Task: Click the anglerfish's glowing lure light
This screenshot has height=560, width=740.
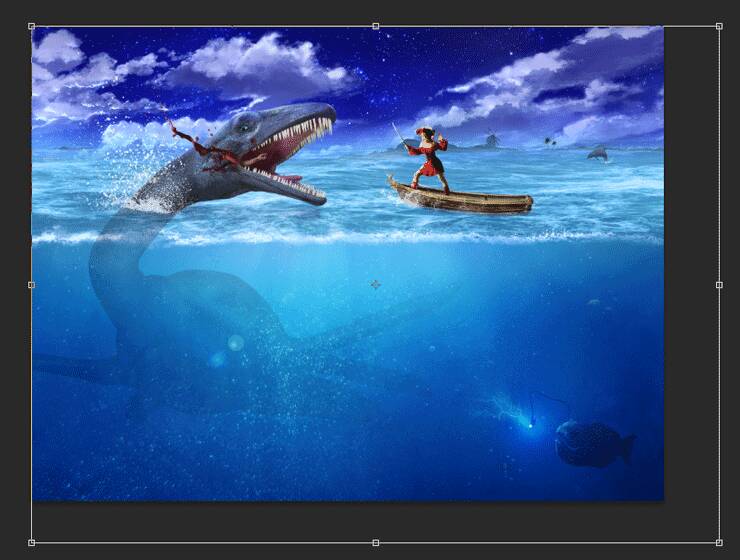Action: 530,425
